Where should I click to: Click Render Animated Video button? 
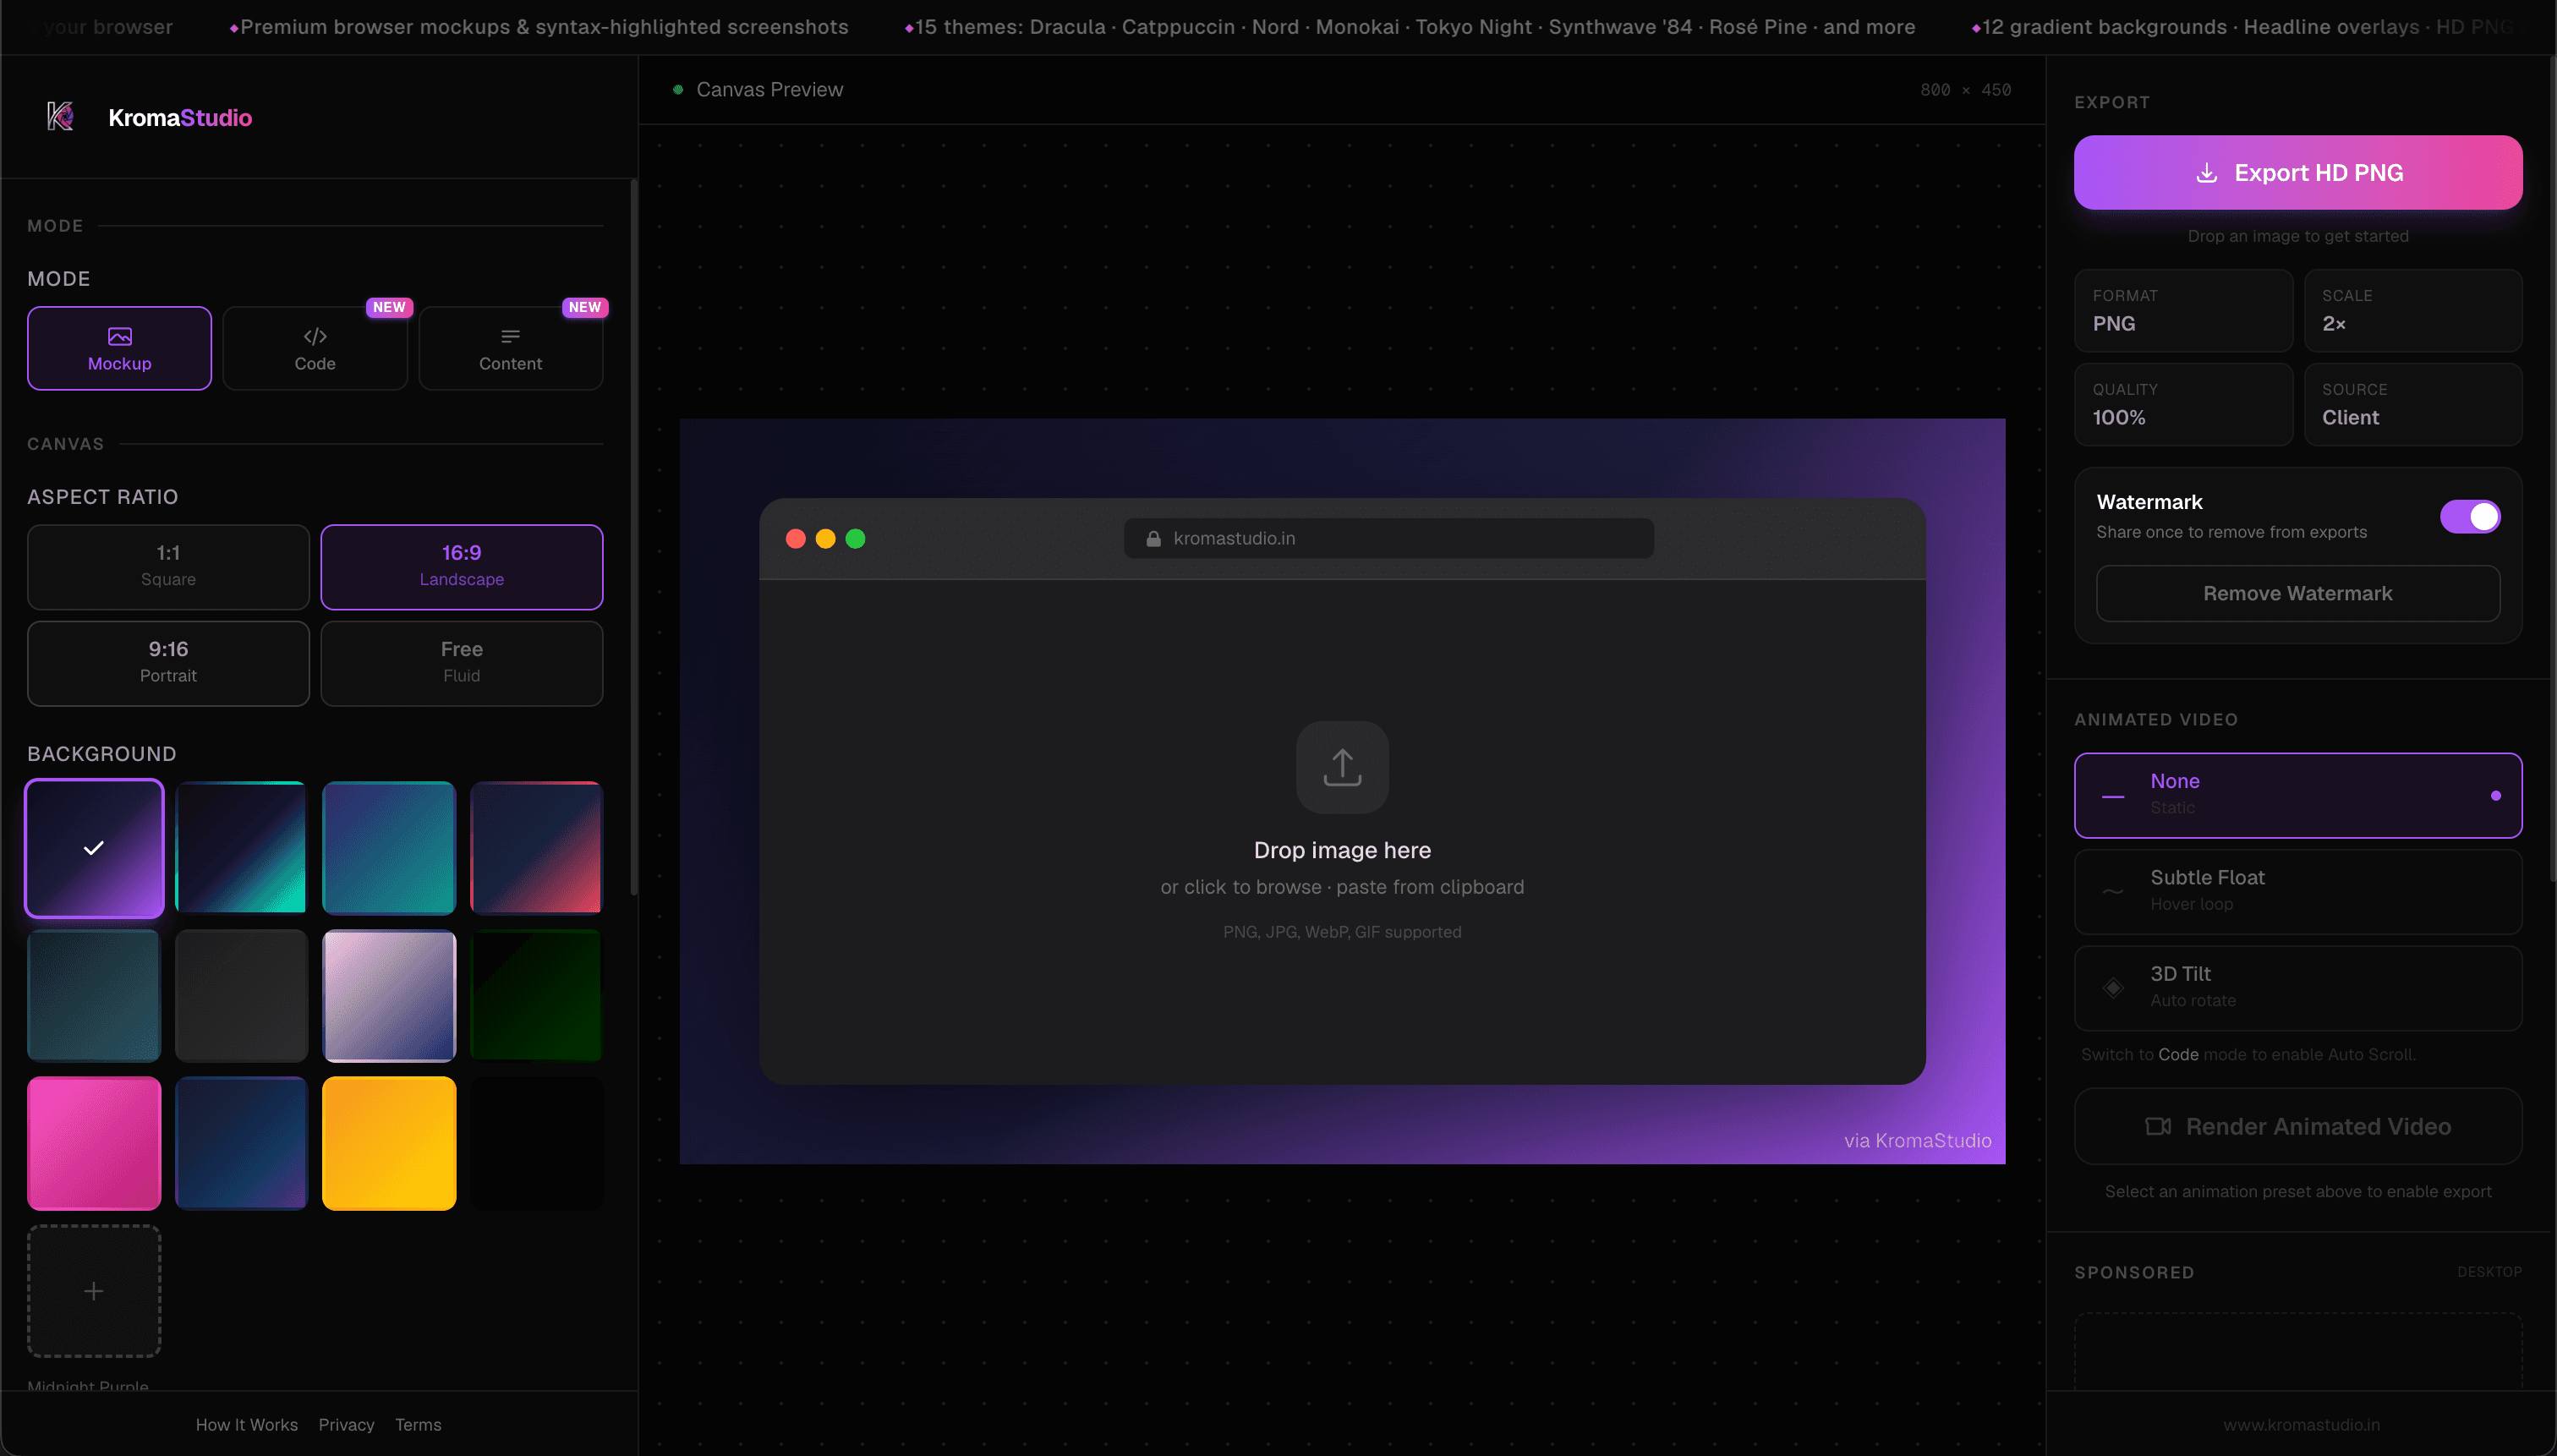tap(2298, 1126)
